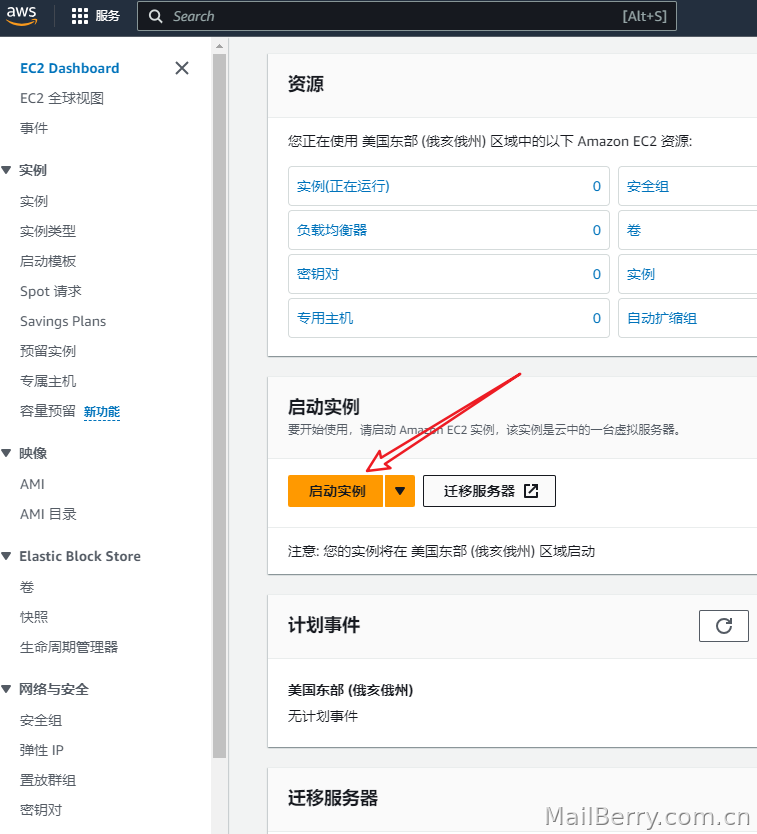Click the 服务 menu label
This screenshot has height=834, width=757.
coord(107,16)
